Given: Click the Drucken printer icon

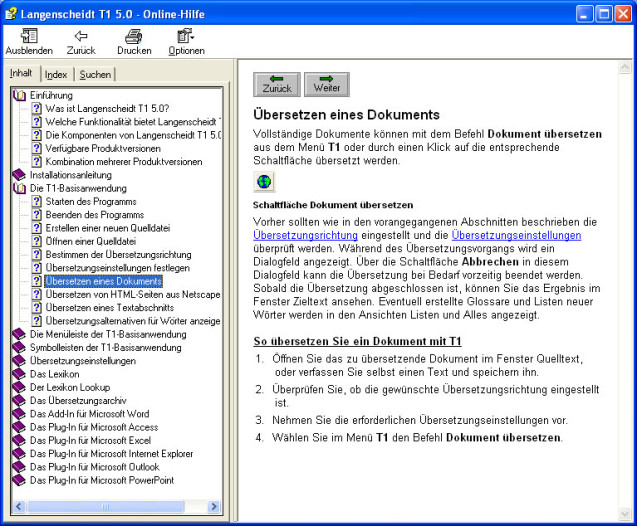Looking at the screenshot, I should [x=134, y=36].
